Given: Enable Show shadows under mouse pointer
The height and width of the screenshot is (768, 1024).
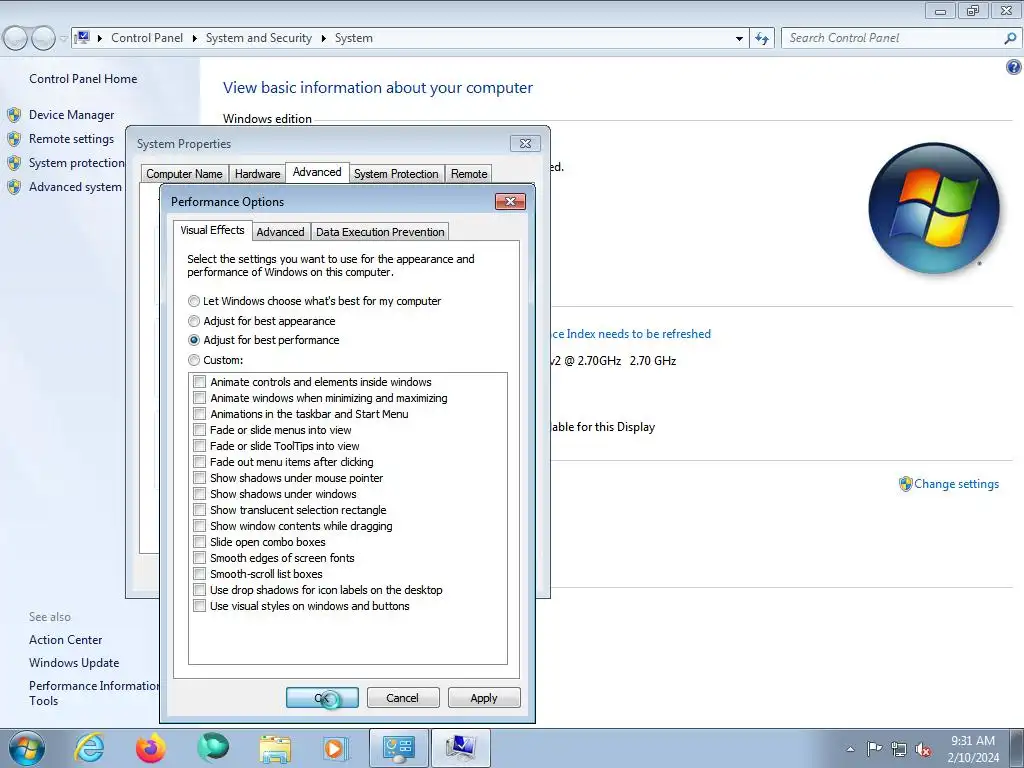Looking at the screenshot, I should pyautogui.click(x=200, y=478).
